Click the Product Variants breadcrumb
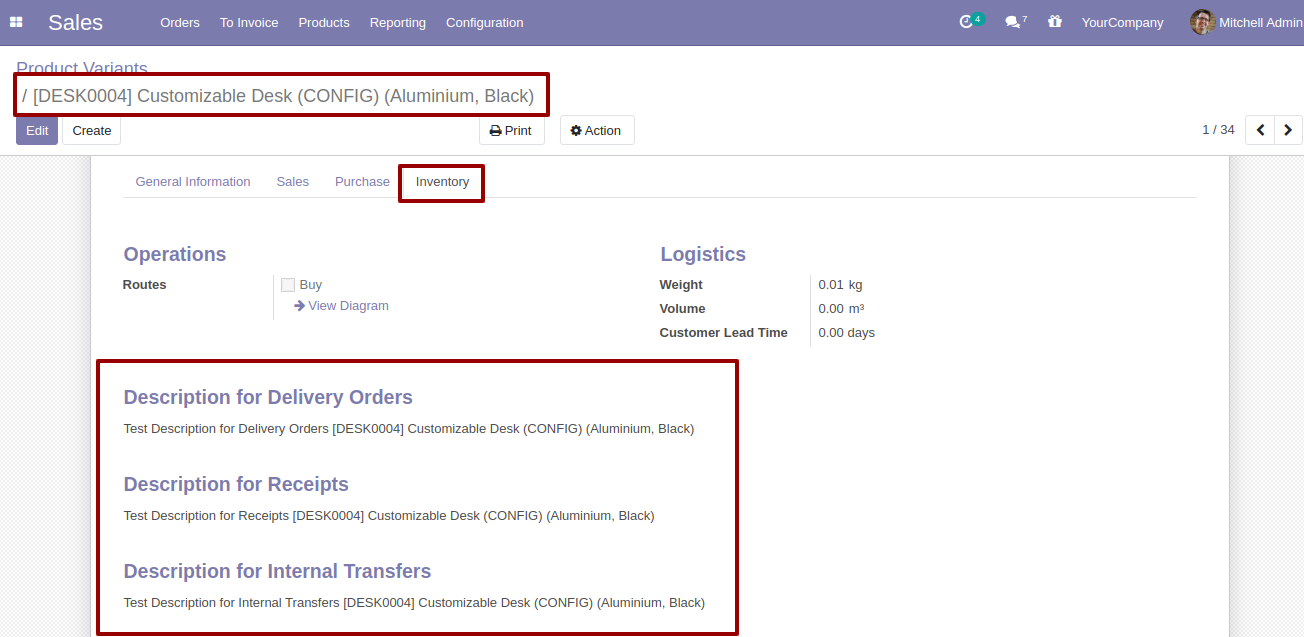Image resolution: width=1304 pixels, height=637 pixels. [82, 68]
